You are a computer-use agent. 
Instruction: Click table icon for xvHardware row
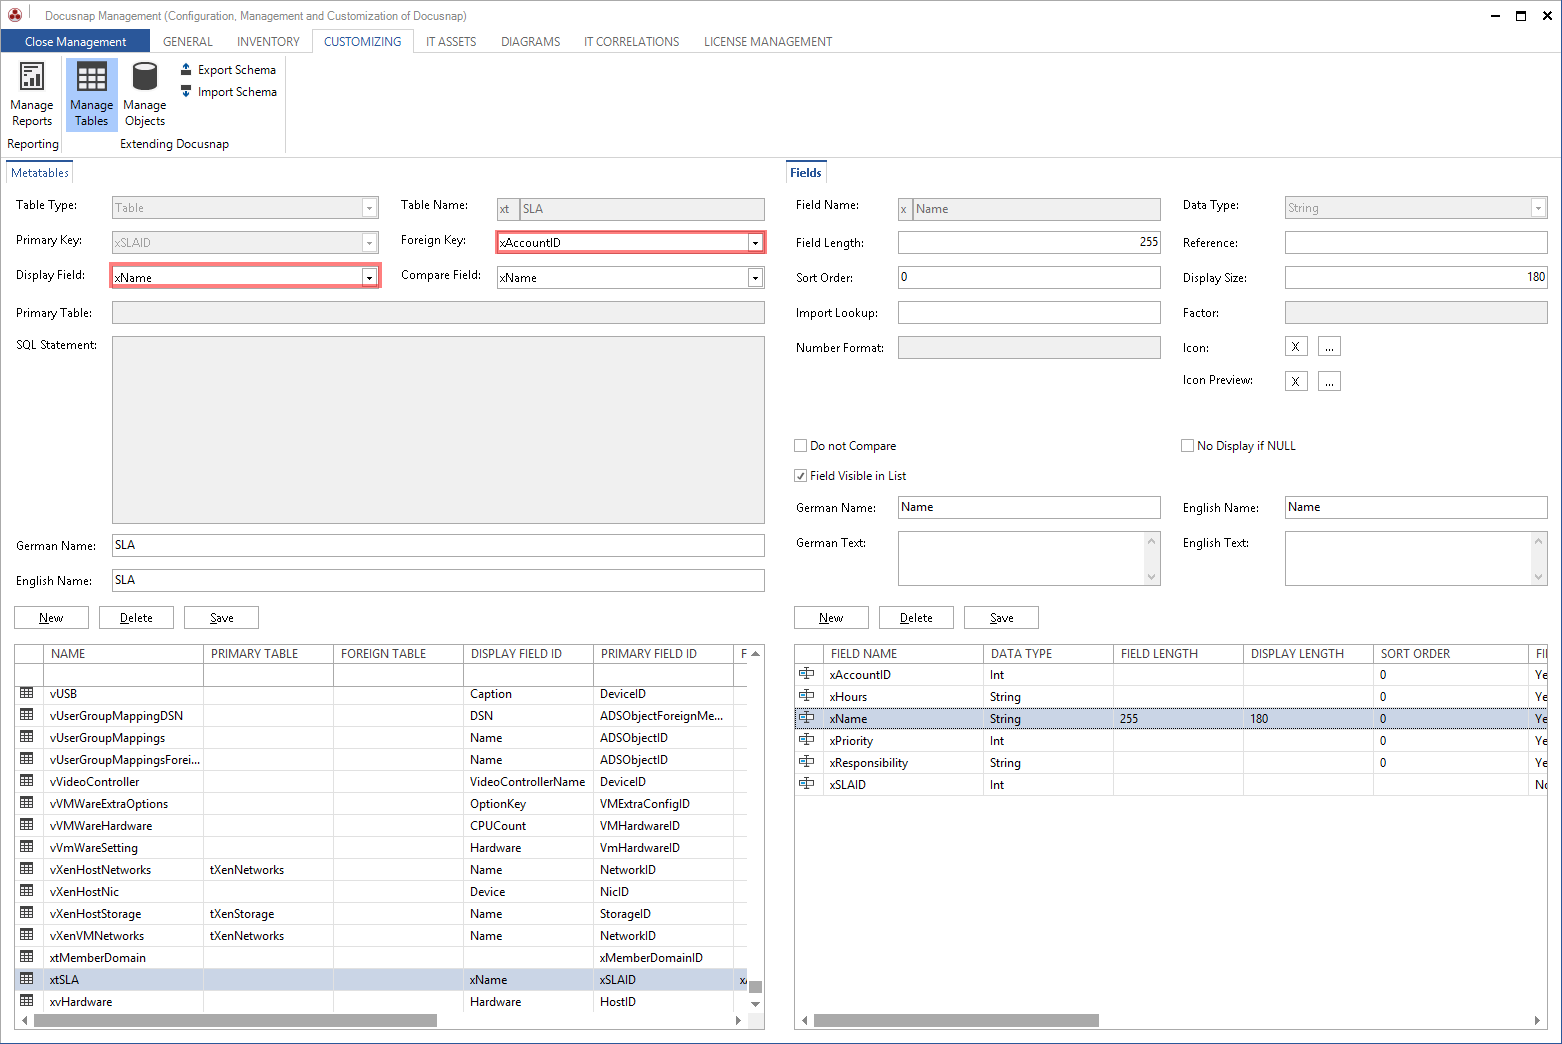coord(27,1001)
